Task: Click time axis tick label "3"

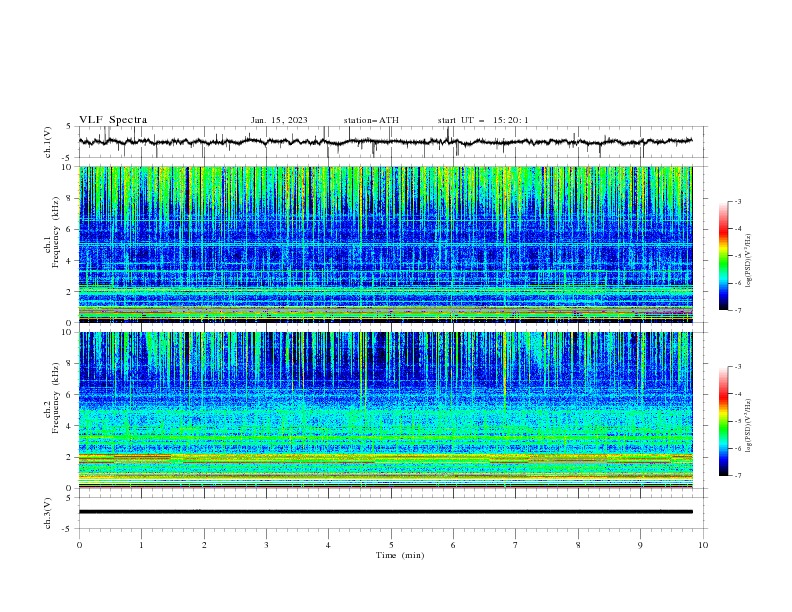Action: (267, 545)
